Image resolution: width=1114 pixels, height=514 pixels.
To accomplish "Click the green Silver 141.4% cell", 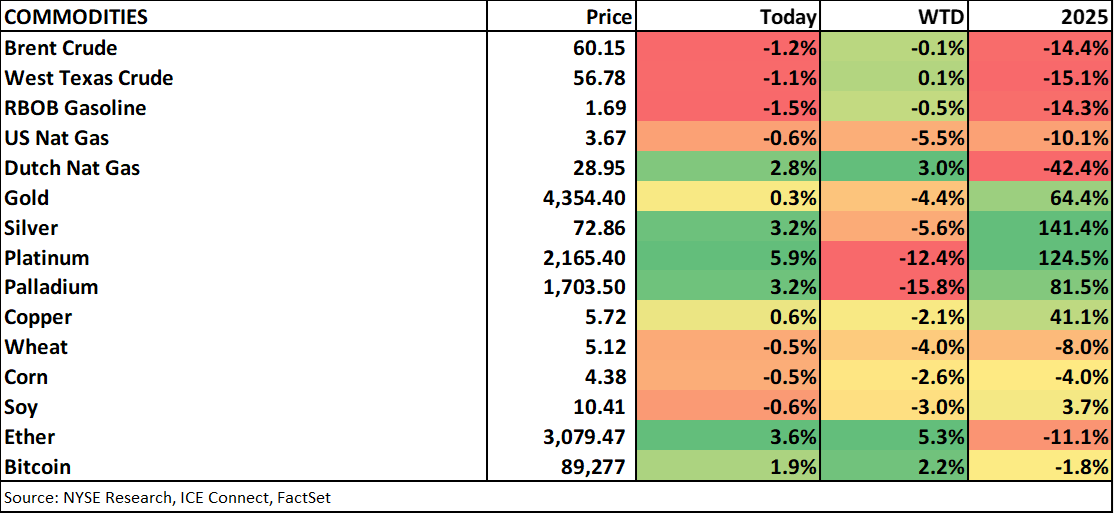I will tap(1040, 228).
